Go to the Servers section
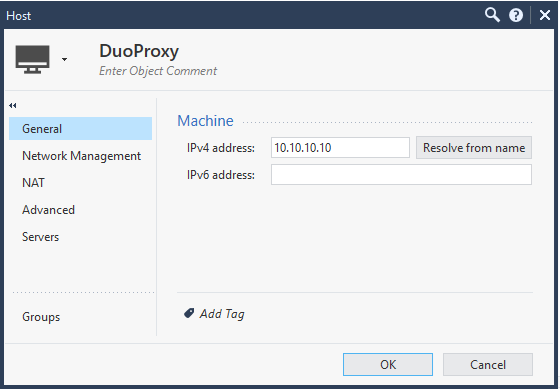 pyautogui.click(x=40, y=237)
